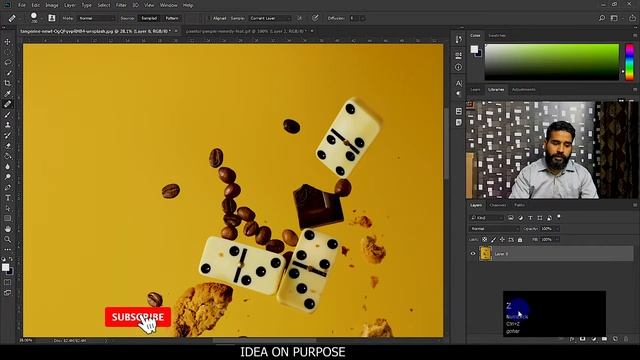Toggle the layer filter on/off switch
The image size is (640, 360).
559,217
